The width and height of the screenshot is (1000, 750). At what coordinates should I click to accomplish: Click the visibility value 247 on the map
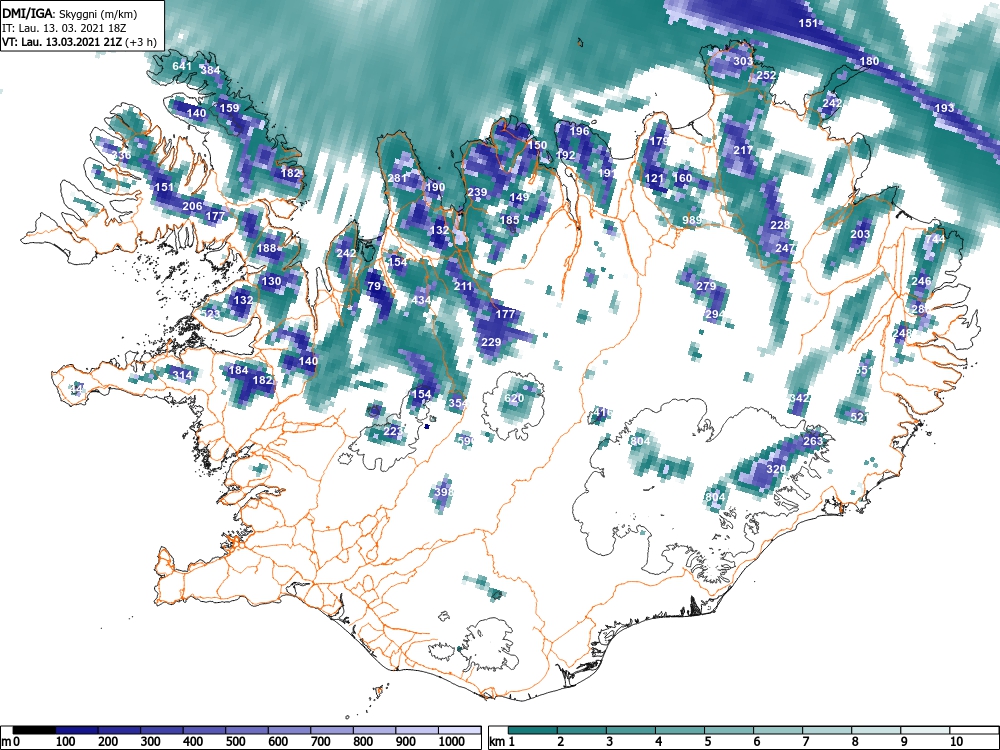[x=785, y=248]
